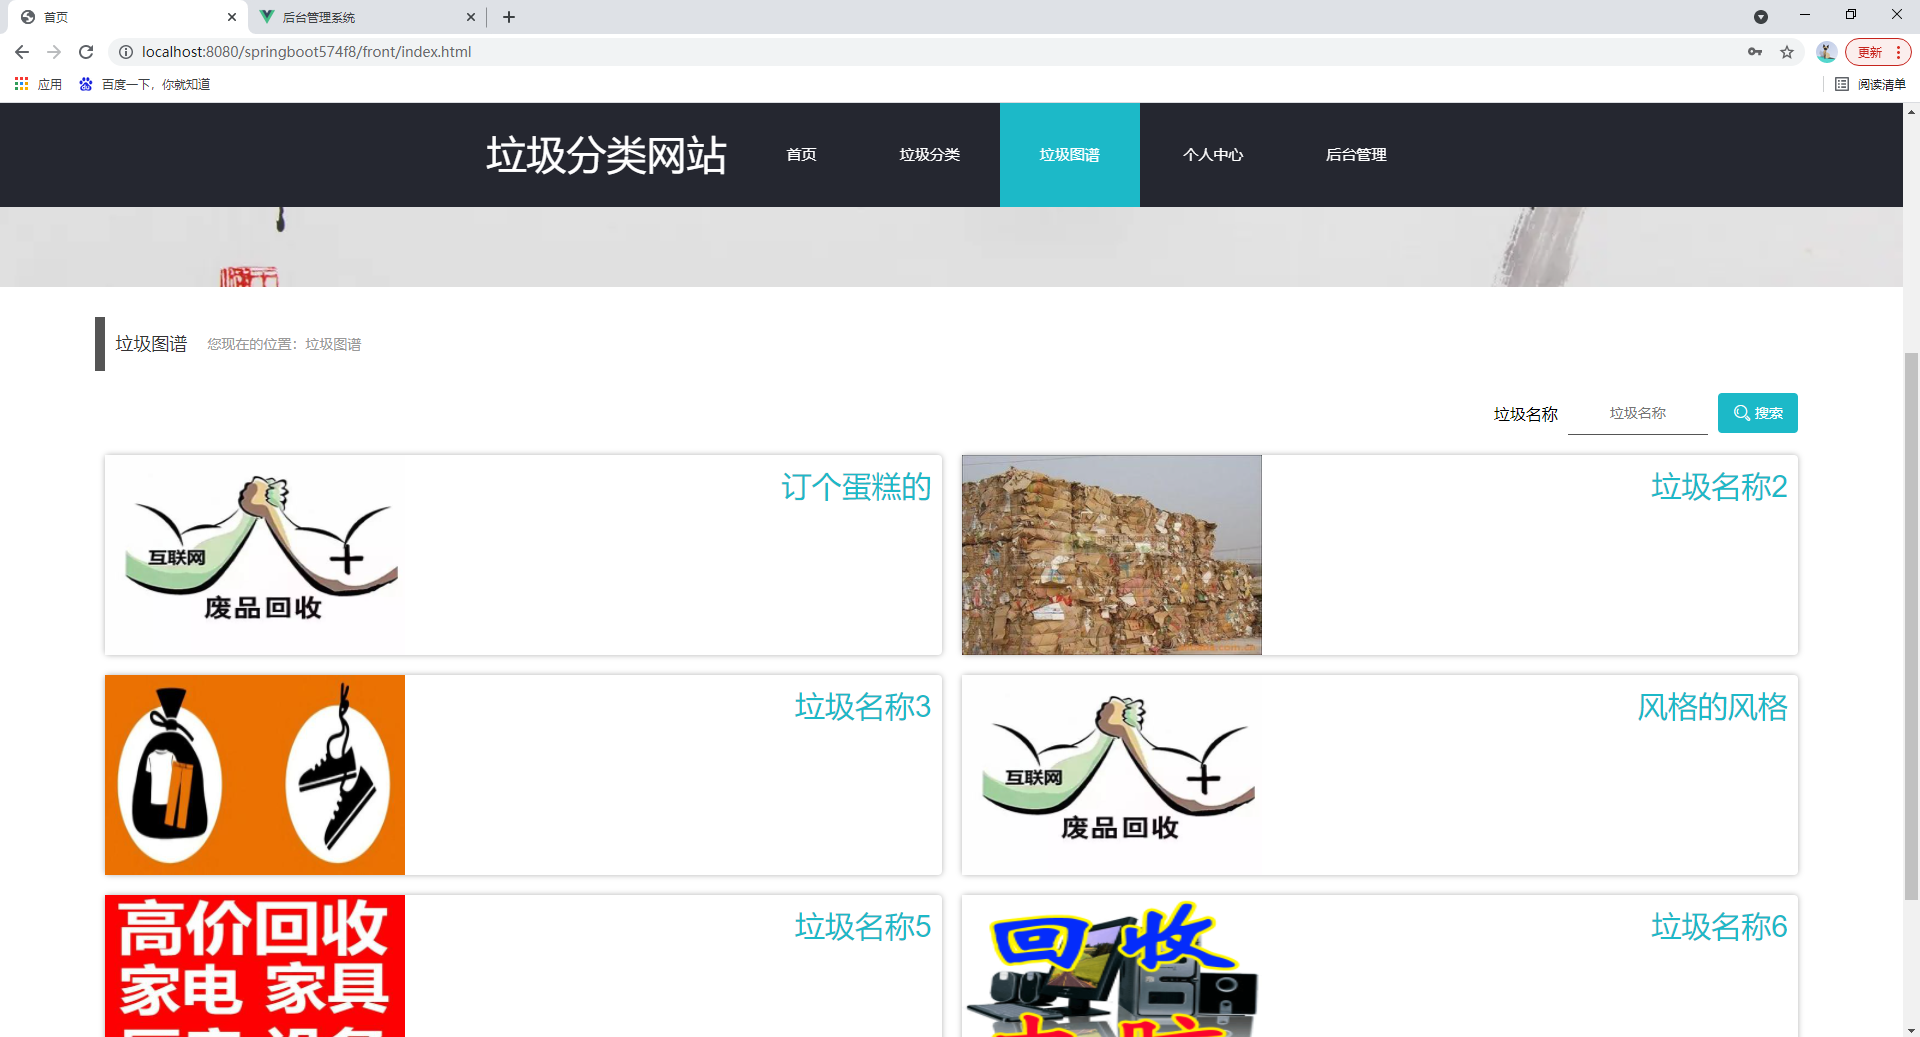The width and height of the screenshot is (1920, 1037).
Task: Click the 搜索 search button
Action: pyautogui.click(x=1757, y=413)
